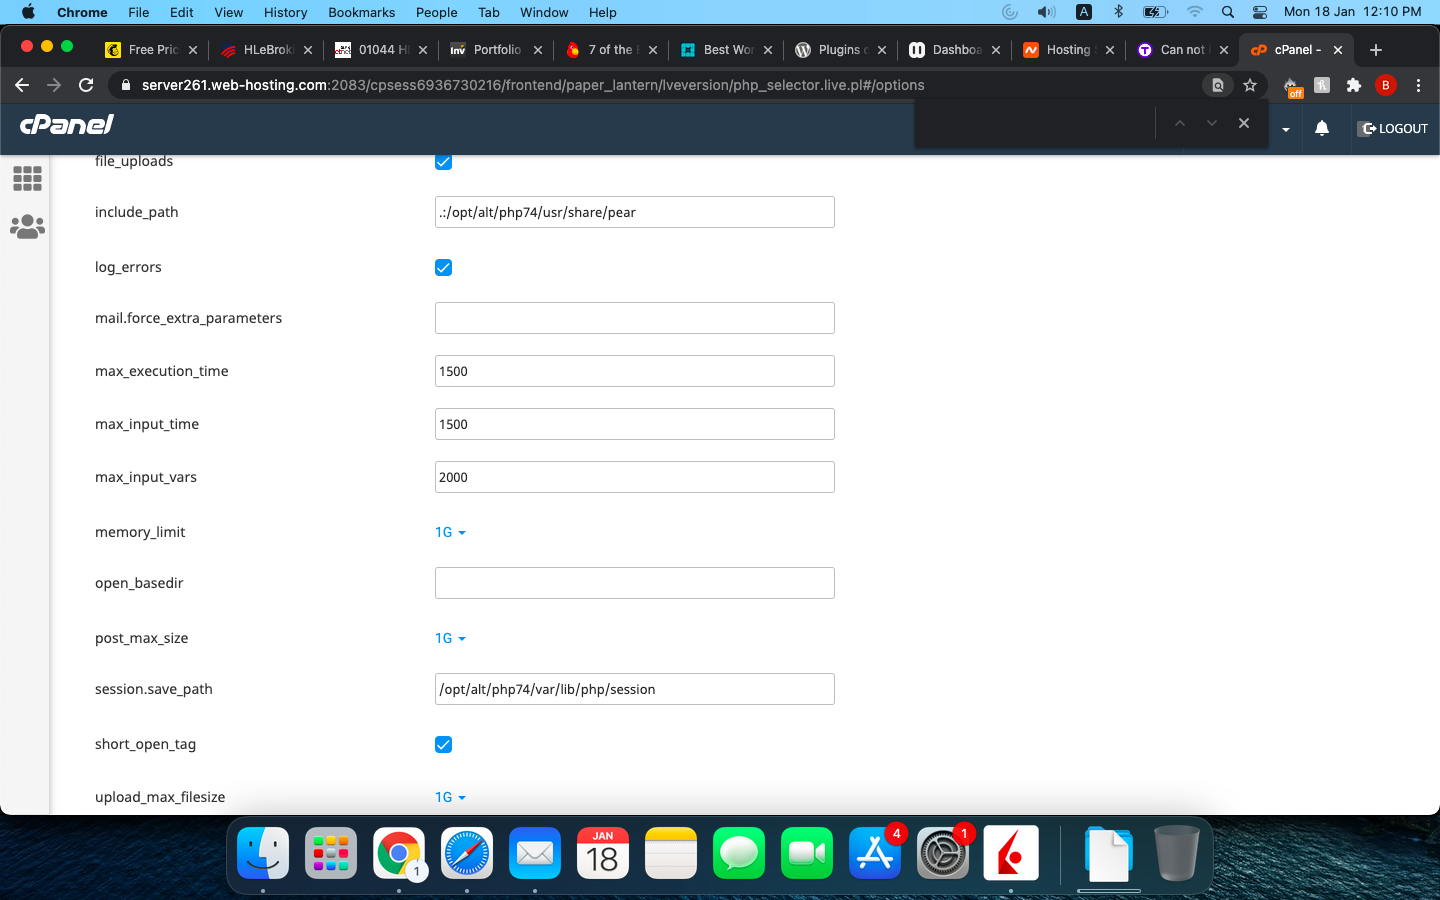Click the browser back arrow
Screen dimensions: 1440x900
[22, 85]
